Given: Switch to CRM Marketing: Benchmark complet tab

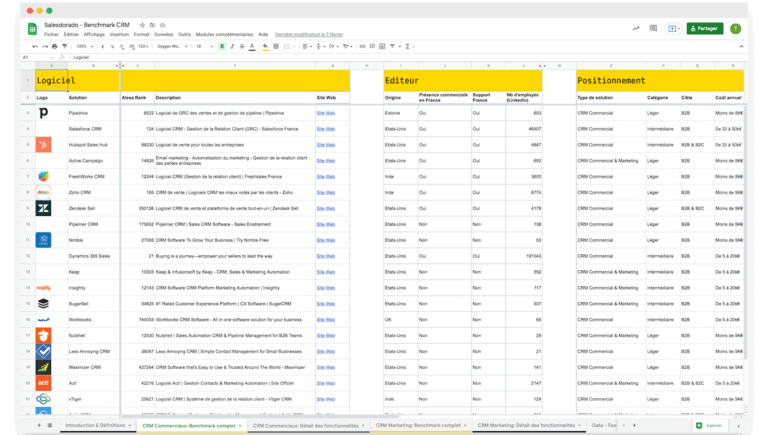Looking at the screenshot, I should point(420,425).
